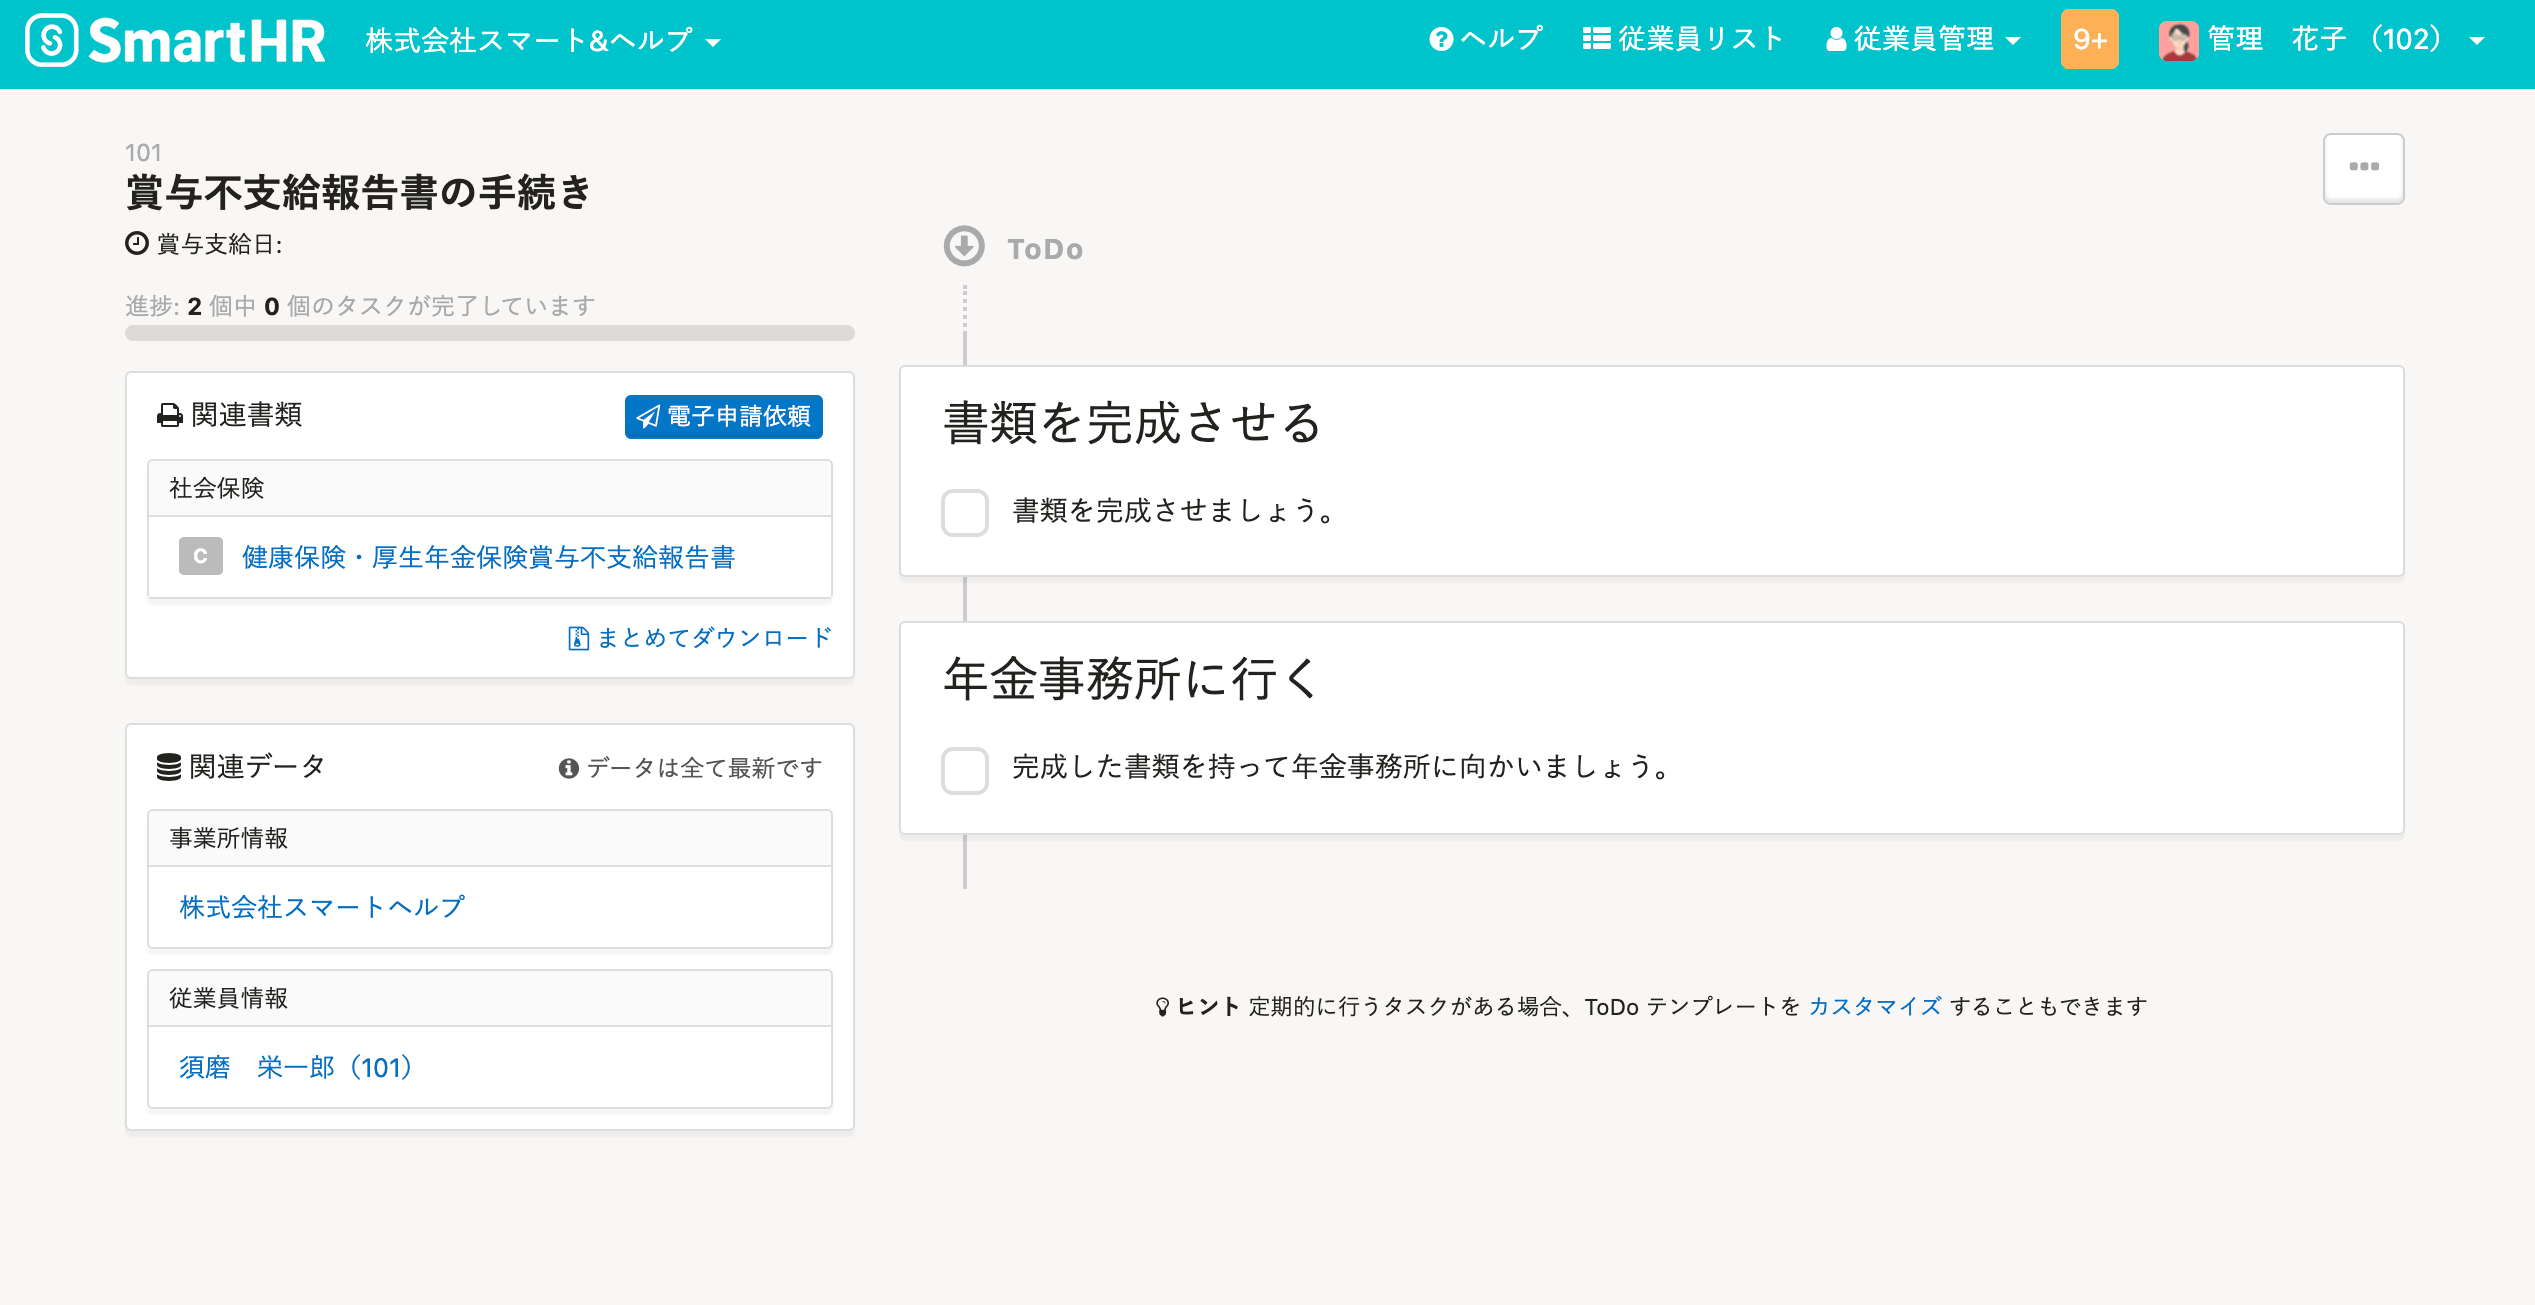This screenshot has height=1305, width=2535.
Task: Open employee 須磨 栄一郎 (101)
Action: [297, 1067]
